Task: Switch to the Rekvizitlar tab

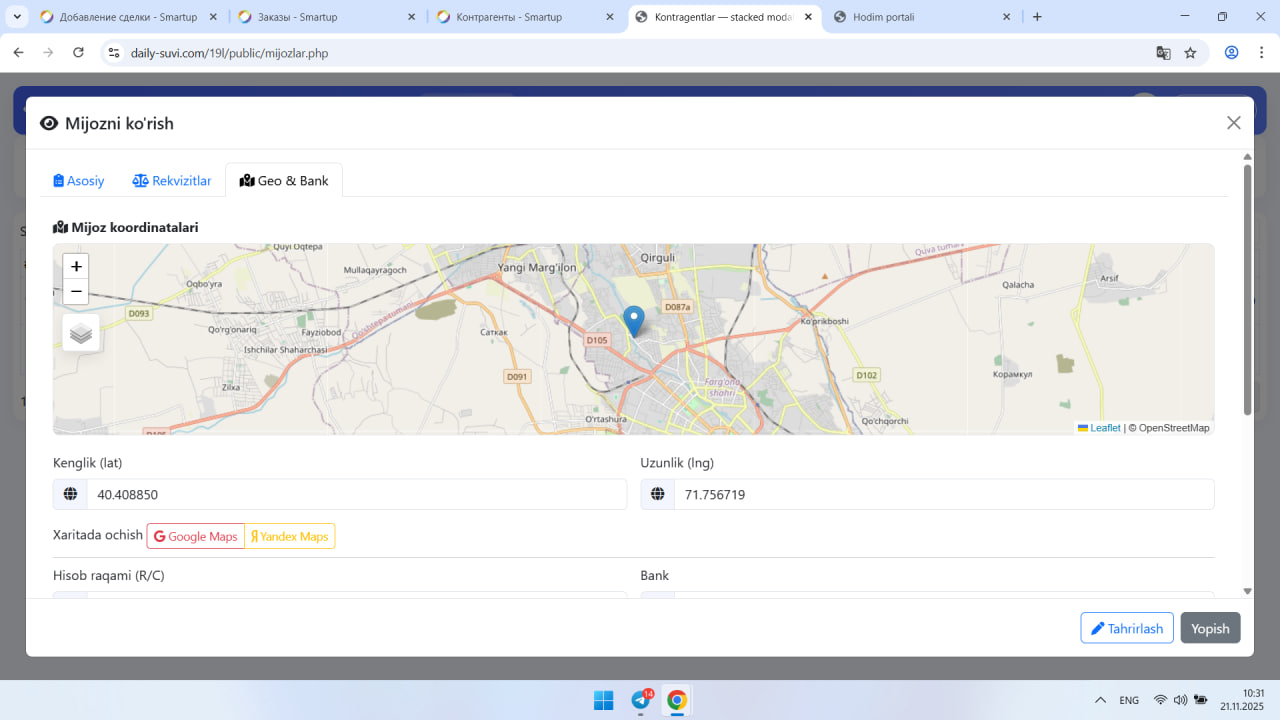Action: pos(172,181)
